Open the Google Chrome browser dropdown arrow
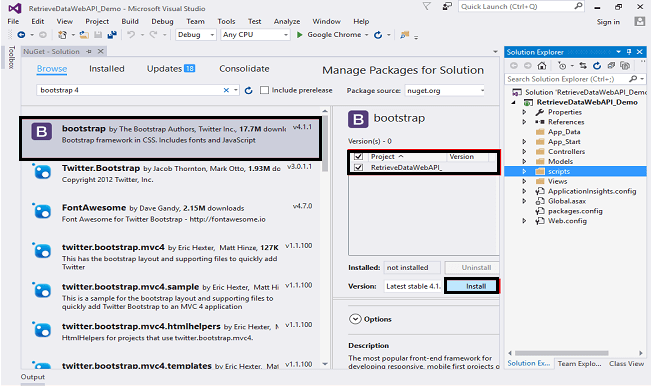 click(x=367, y=35)
